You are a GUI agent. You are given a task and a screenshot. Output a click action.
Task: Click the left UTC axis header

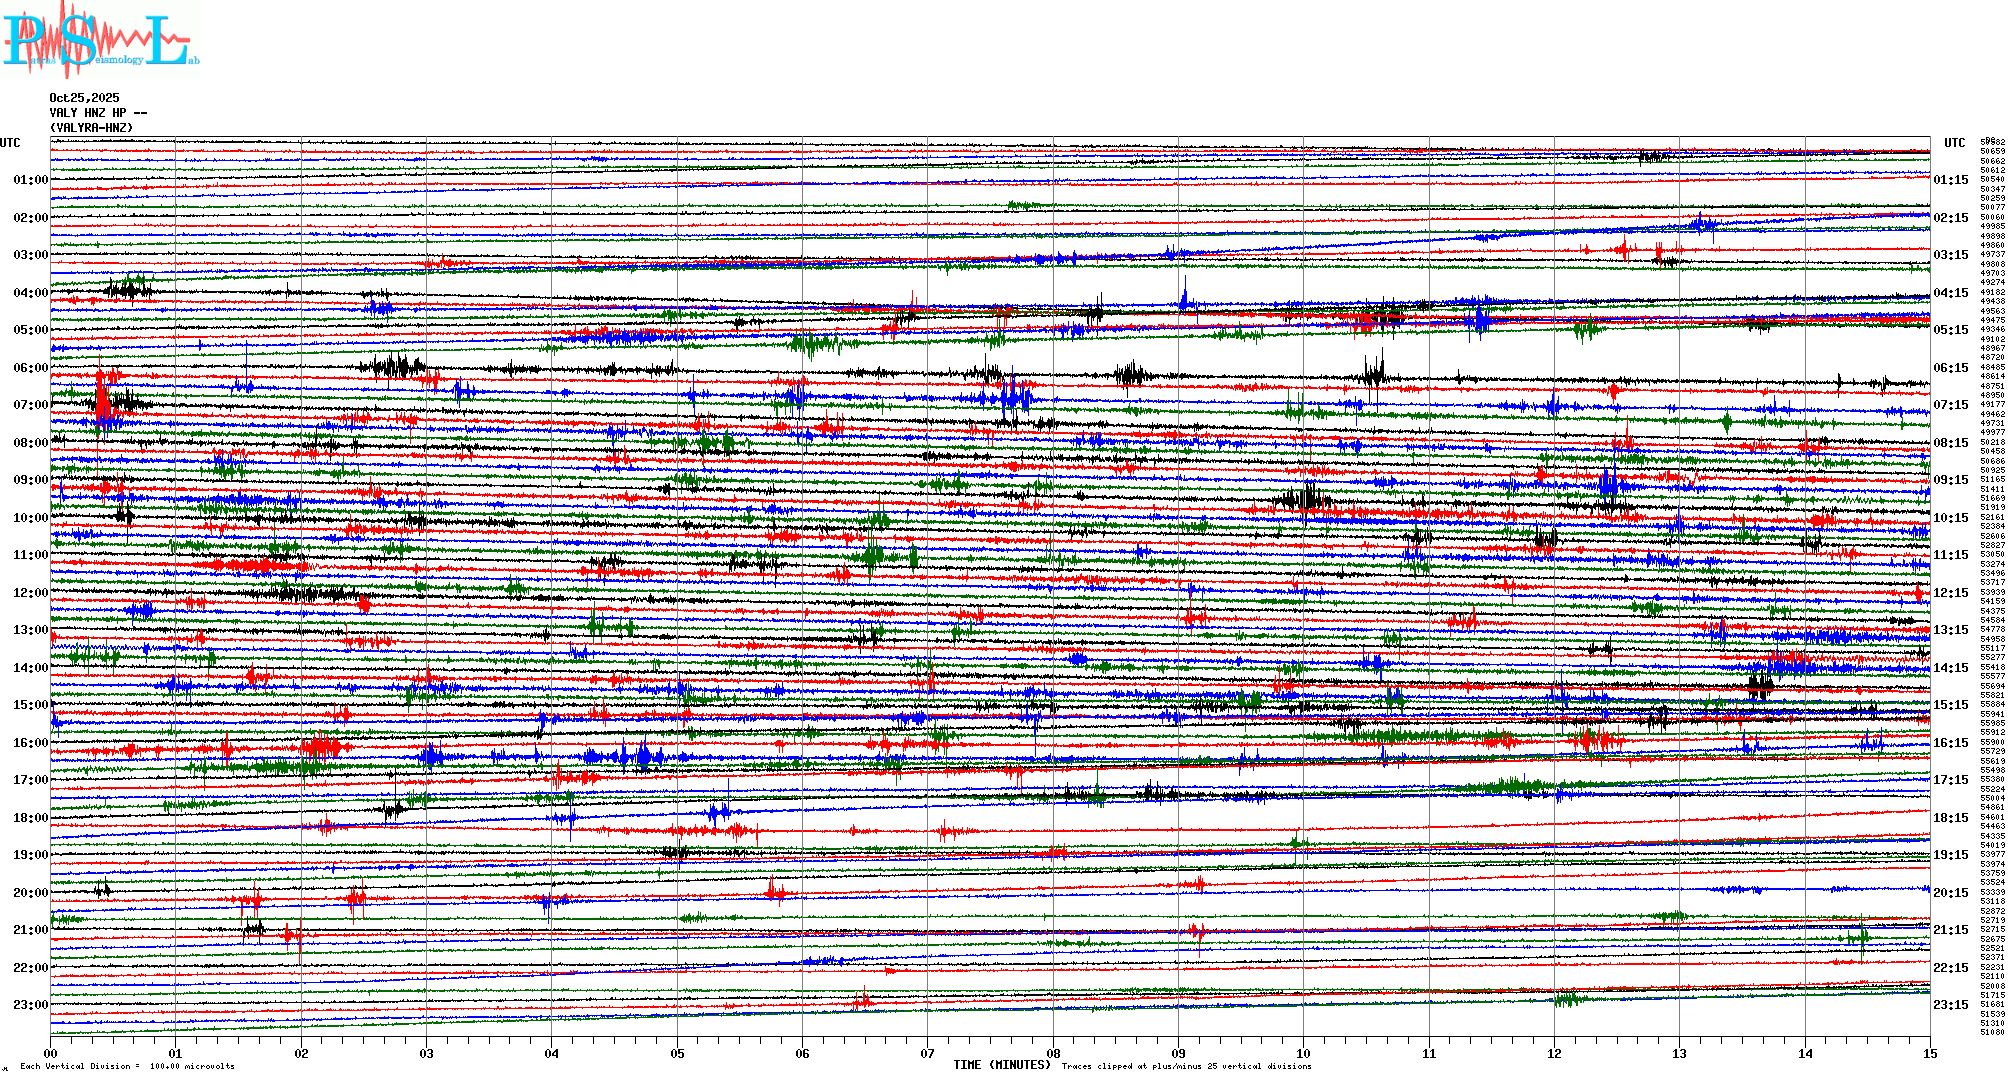click(10, 143)
